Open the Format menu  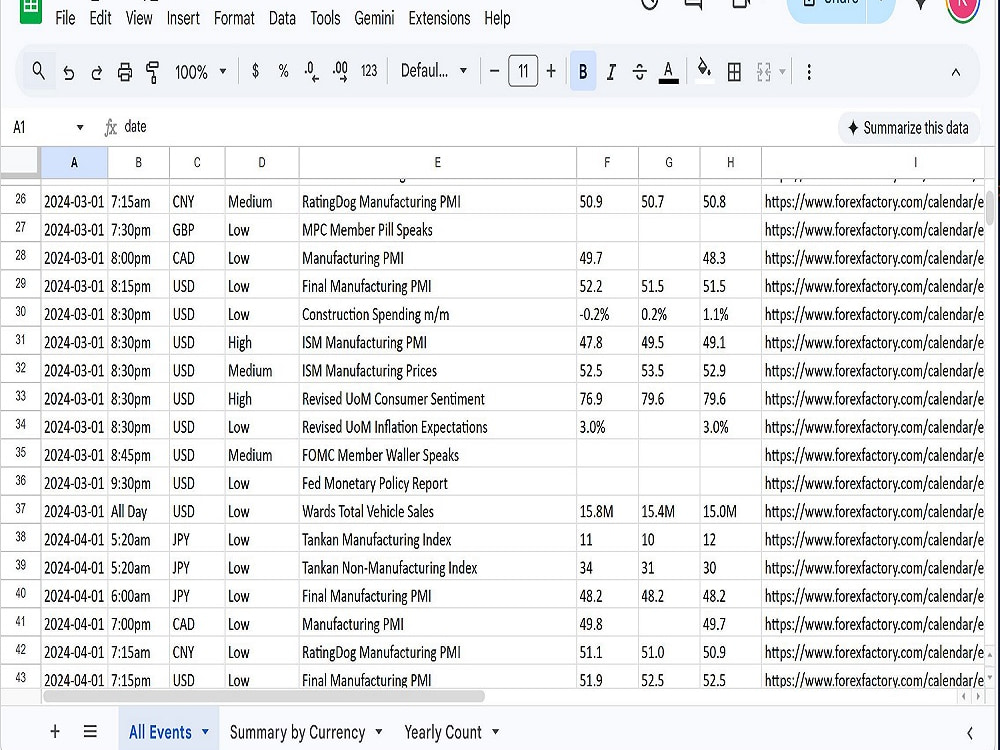[x=234, y=18]
